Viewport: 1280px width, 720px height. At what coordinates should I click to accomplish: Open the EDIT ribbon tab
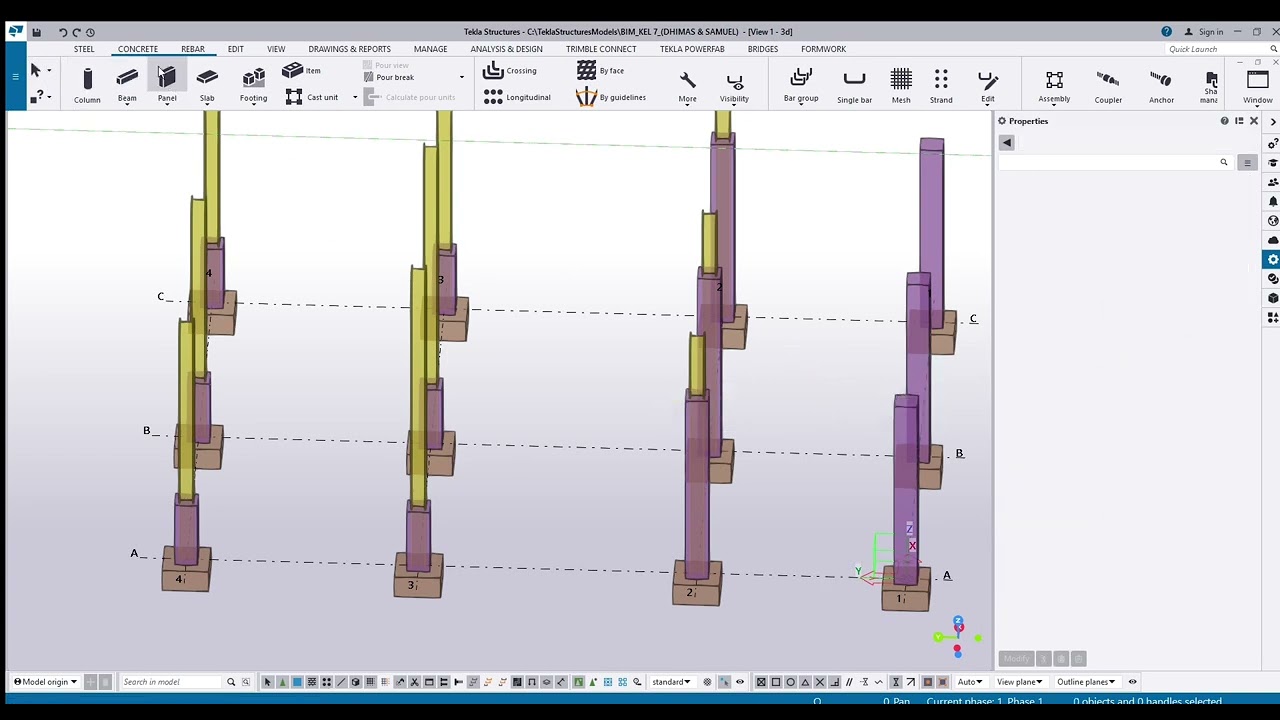(x=235, y=49)
